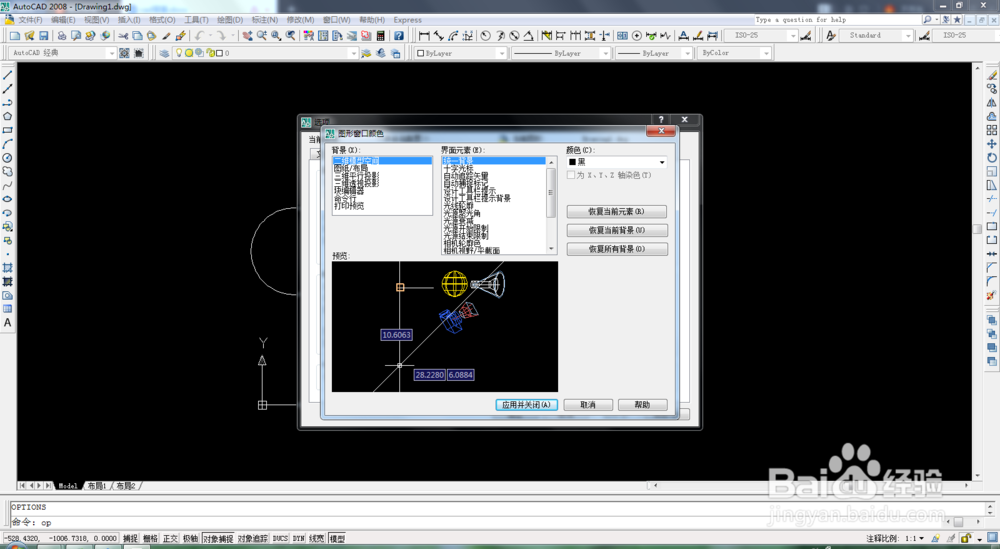1000x549 pixels.
Task: Open the Express menu
Action: pyautogui.click(x=408, y=20)
